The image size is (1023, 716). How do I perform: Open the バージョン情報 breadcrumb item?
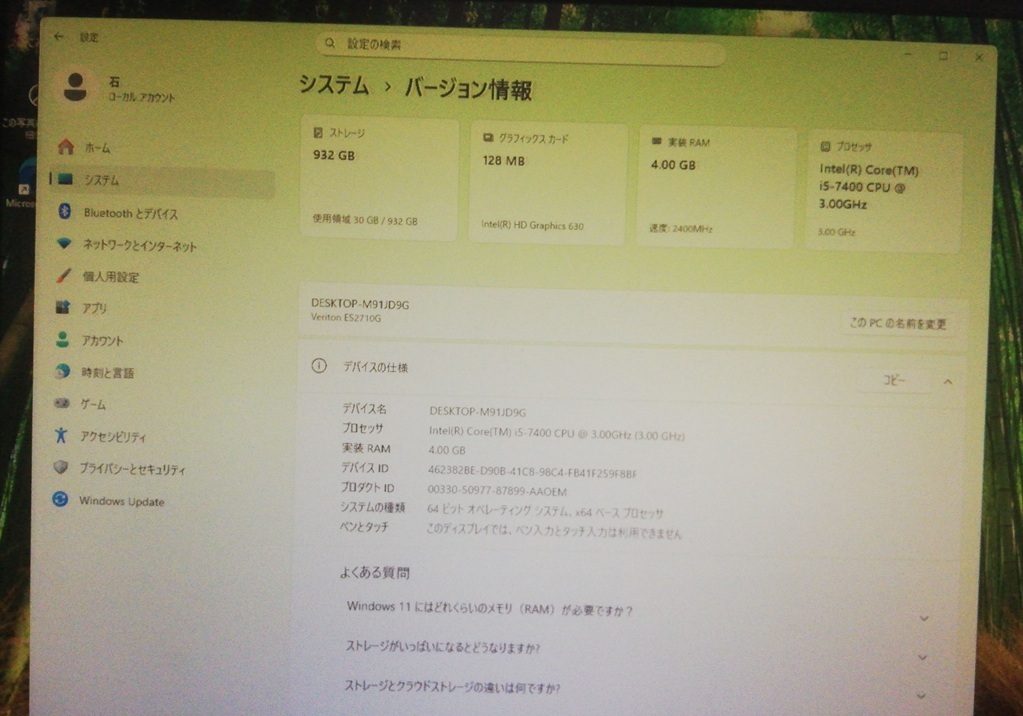(x=467, y=90)
